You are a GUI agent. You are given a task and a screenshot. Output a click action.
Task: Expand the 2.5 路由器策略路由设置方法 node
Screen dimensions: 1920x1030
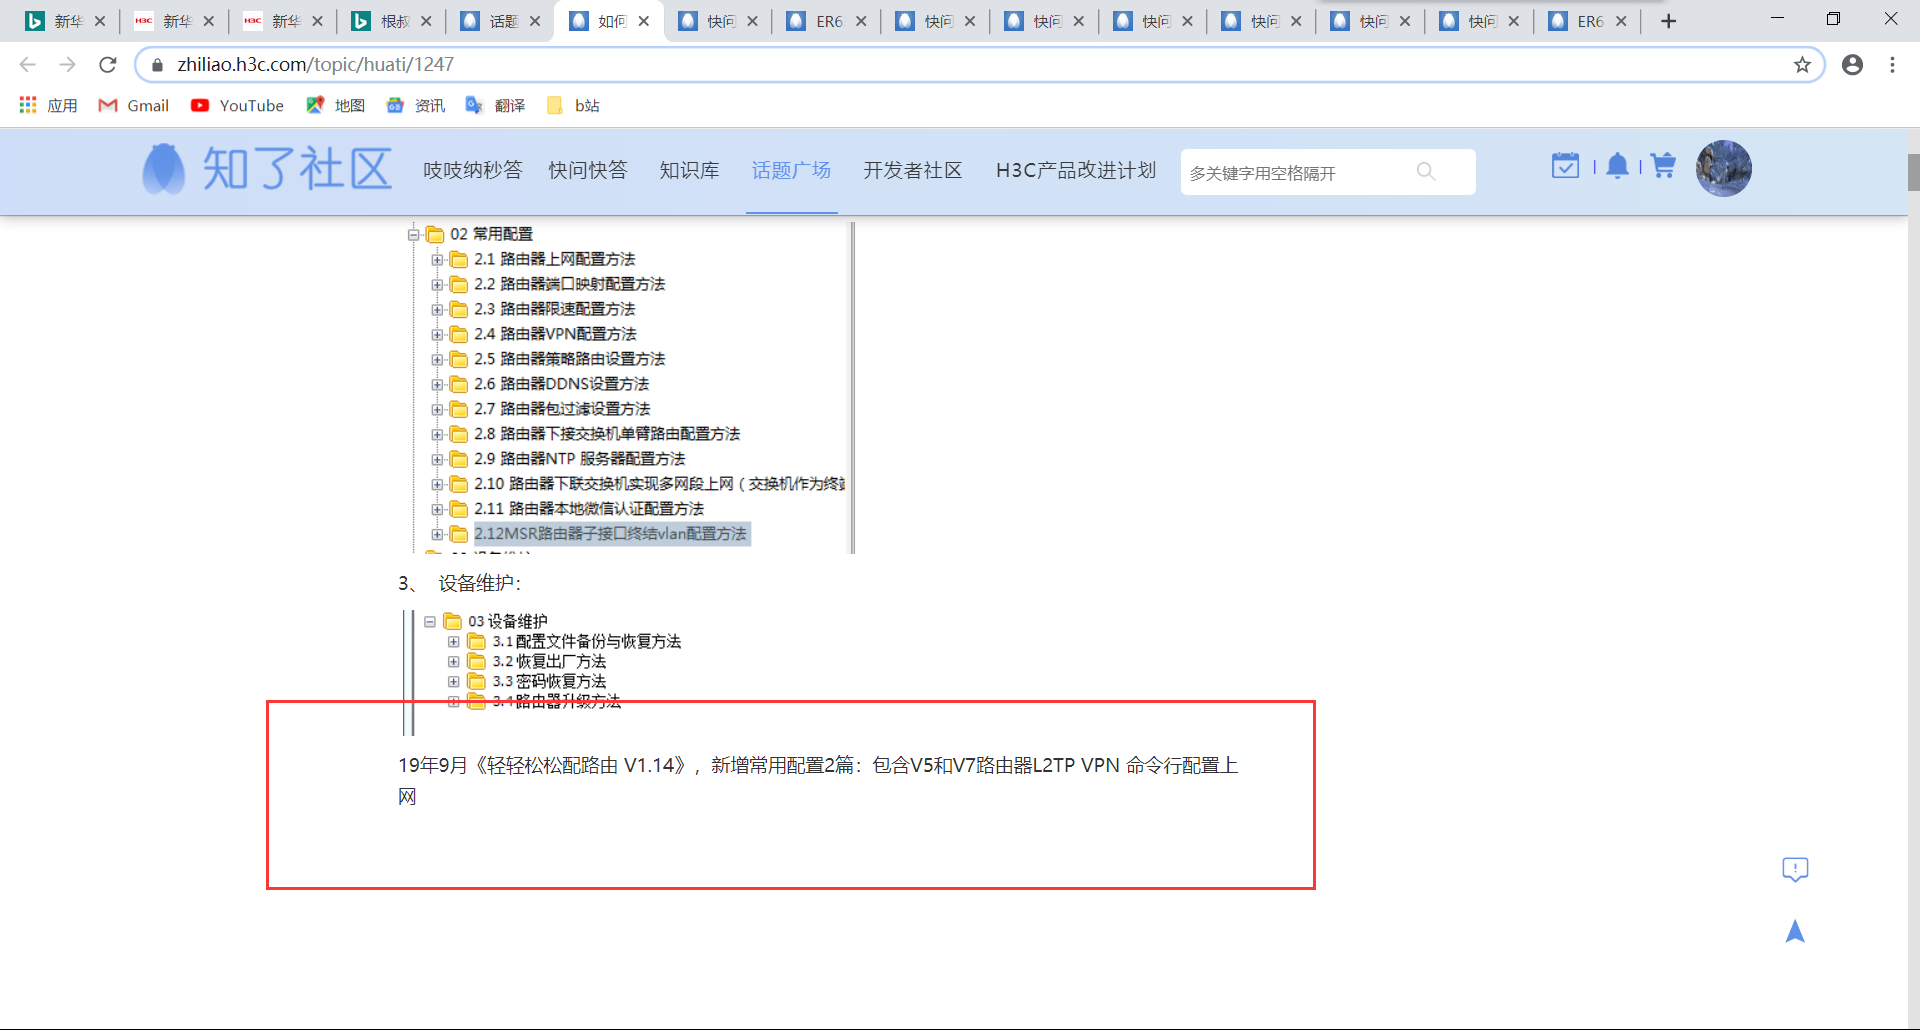click(x=437, y=360)
